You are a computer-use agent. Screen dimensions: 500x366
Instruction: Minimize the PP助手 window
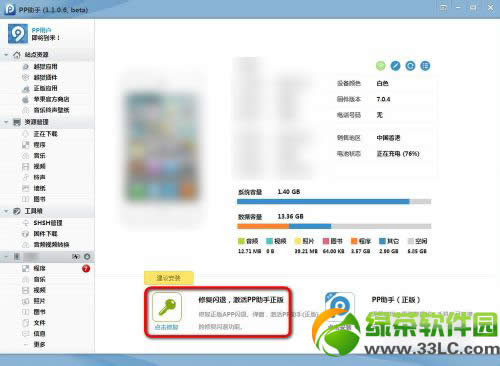pyautogui.click(x=458, y=8)
